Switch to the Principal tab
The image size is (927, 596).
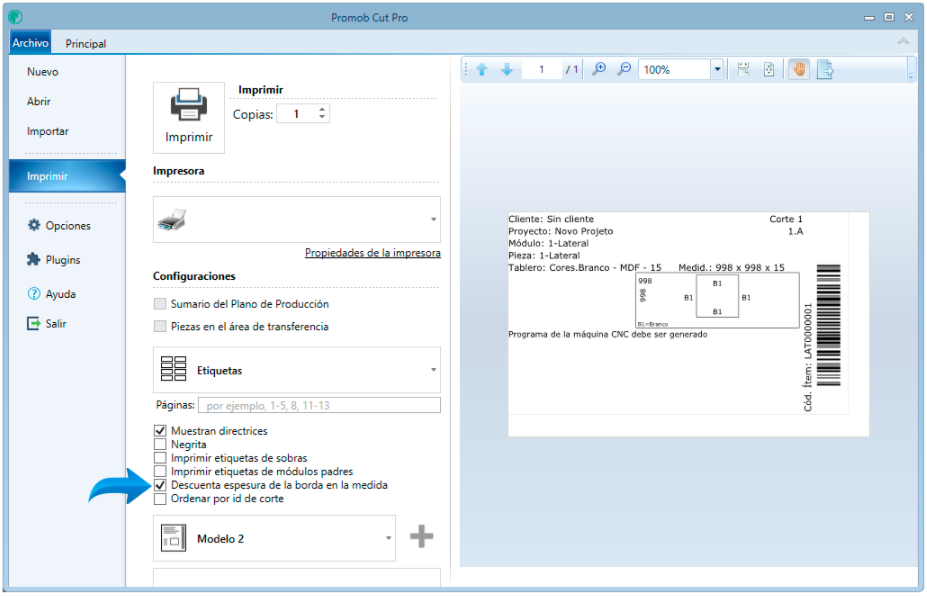click(x=86, y=43)
